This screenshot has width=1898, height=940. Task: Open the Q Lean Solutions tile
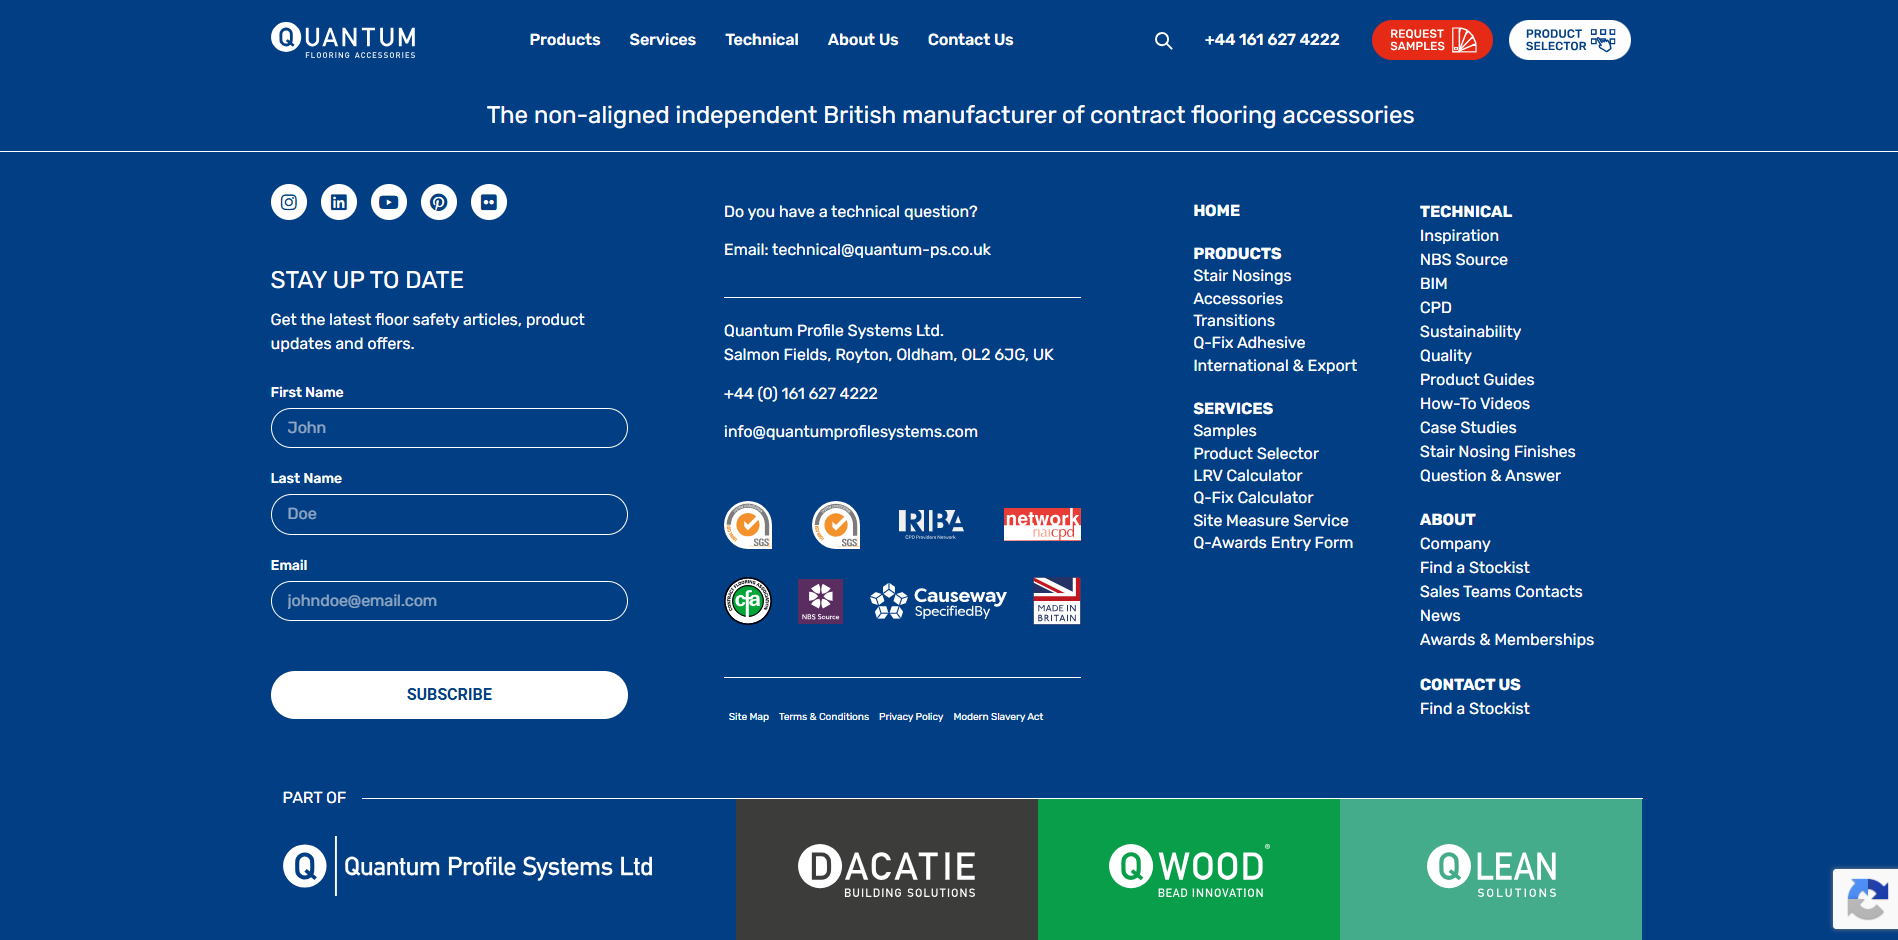[1491, 870]
